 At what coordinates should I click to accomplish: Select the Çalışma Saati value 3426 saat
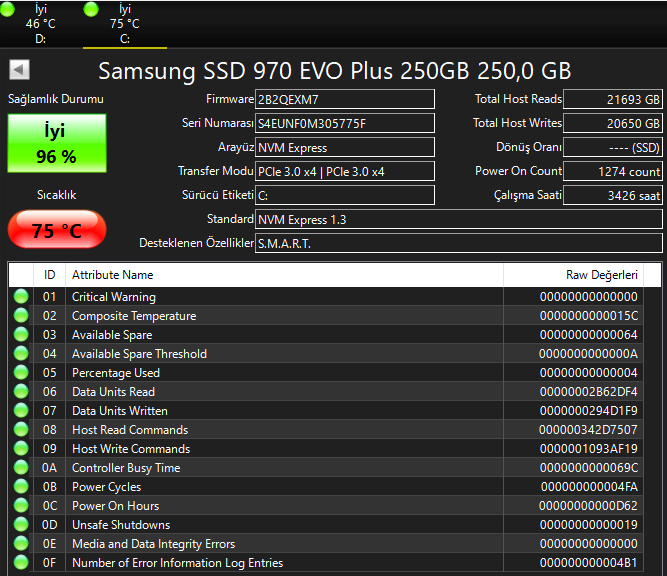[613, 195]
